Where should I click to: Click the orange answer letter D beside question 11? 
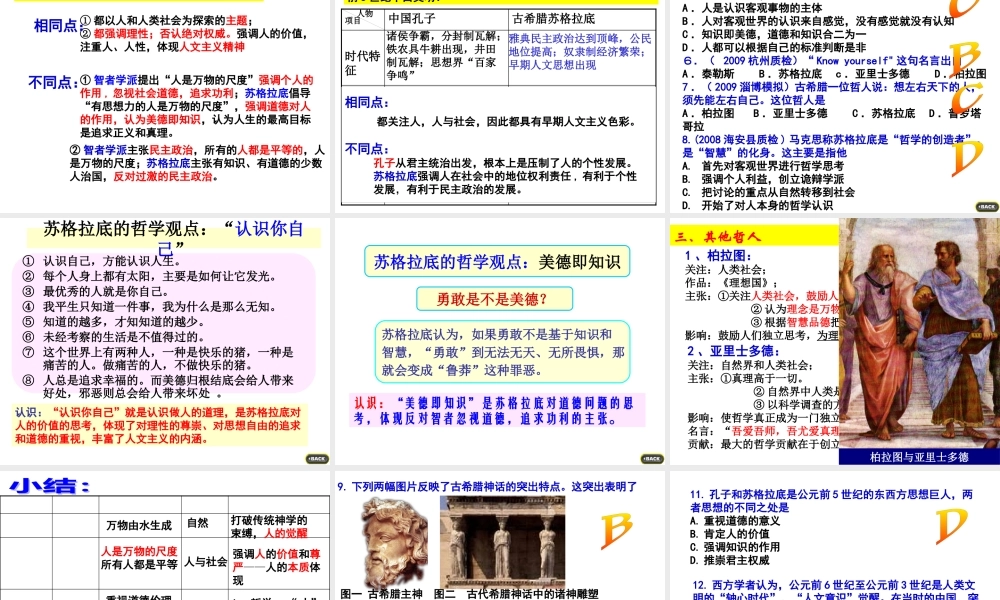coord(951,527)
